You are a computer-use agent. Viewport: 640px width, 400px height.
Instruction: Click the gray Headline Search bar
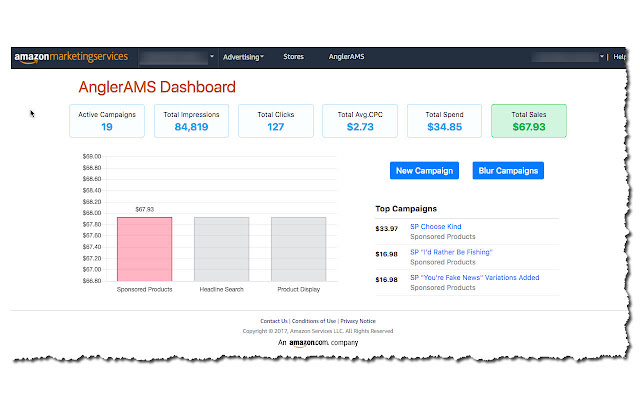coord(222,249)
